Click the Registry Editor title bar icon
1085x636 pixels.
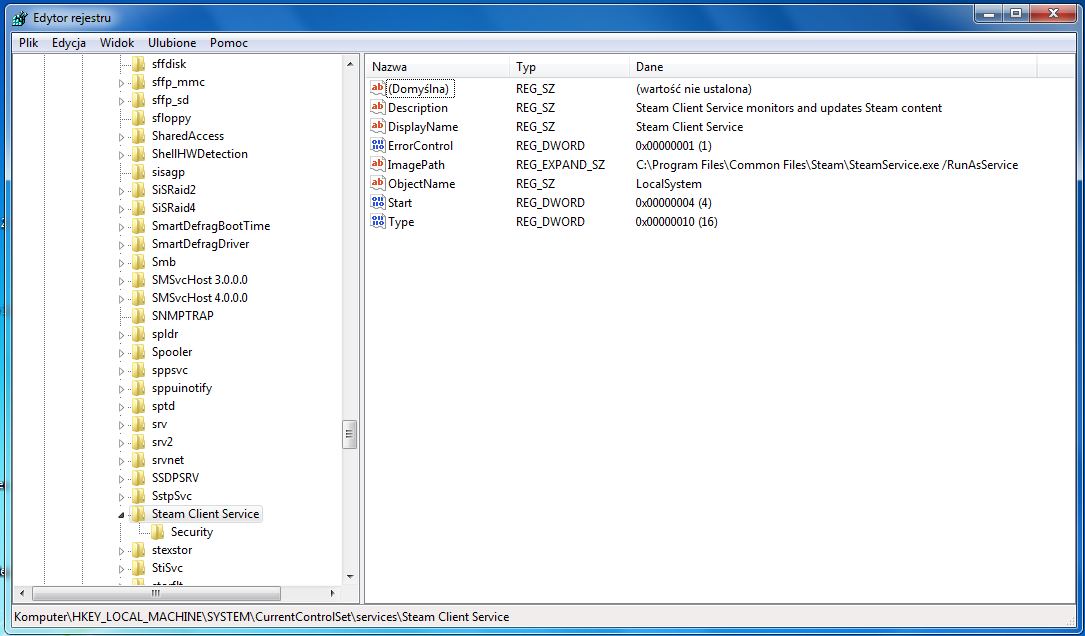[x=20, y=18]
